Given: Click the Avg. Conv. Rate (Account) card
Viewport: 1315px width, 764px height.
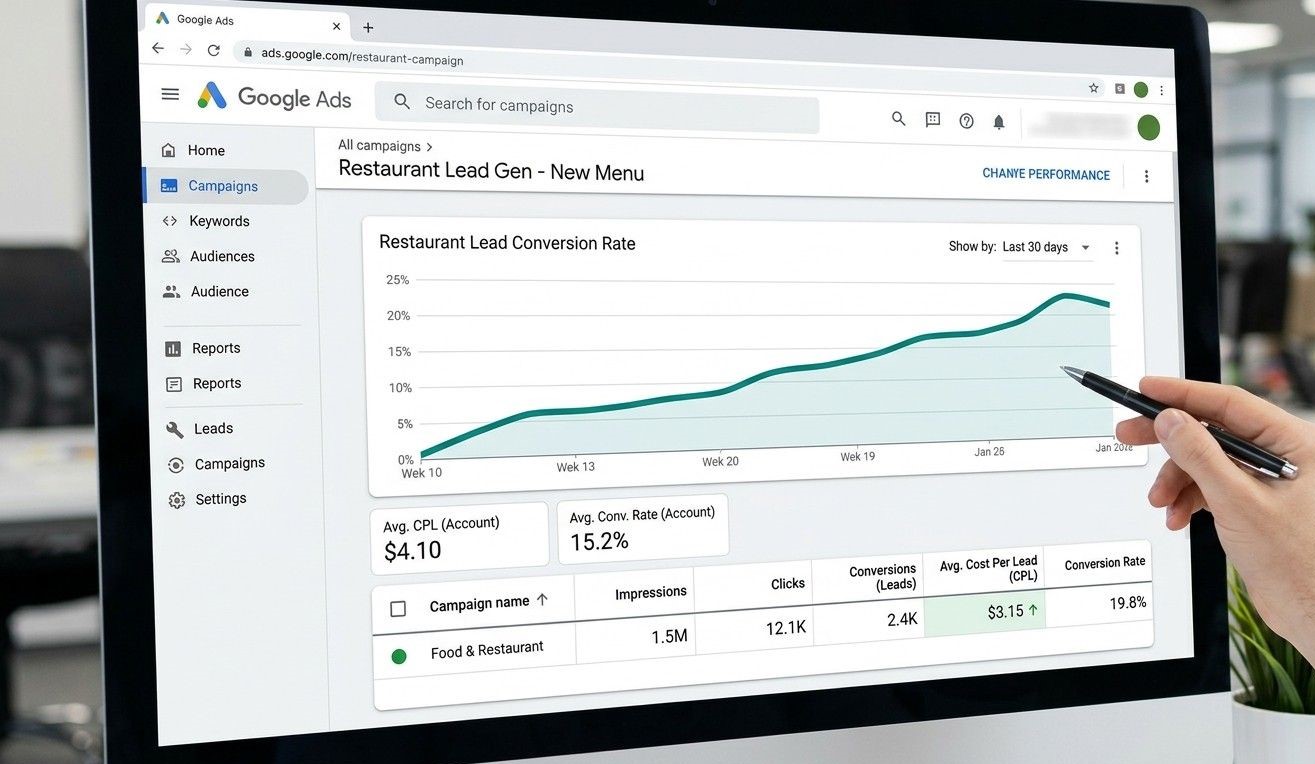Looking at the screenshot, I should (x=642, y=528).
